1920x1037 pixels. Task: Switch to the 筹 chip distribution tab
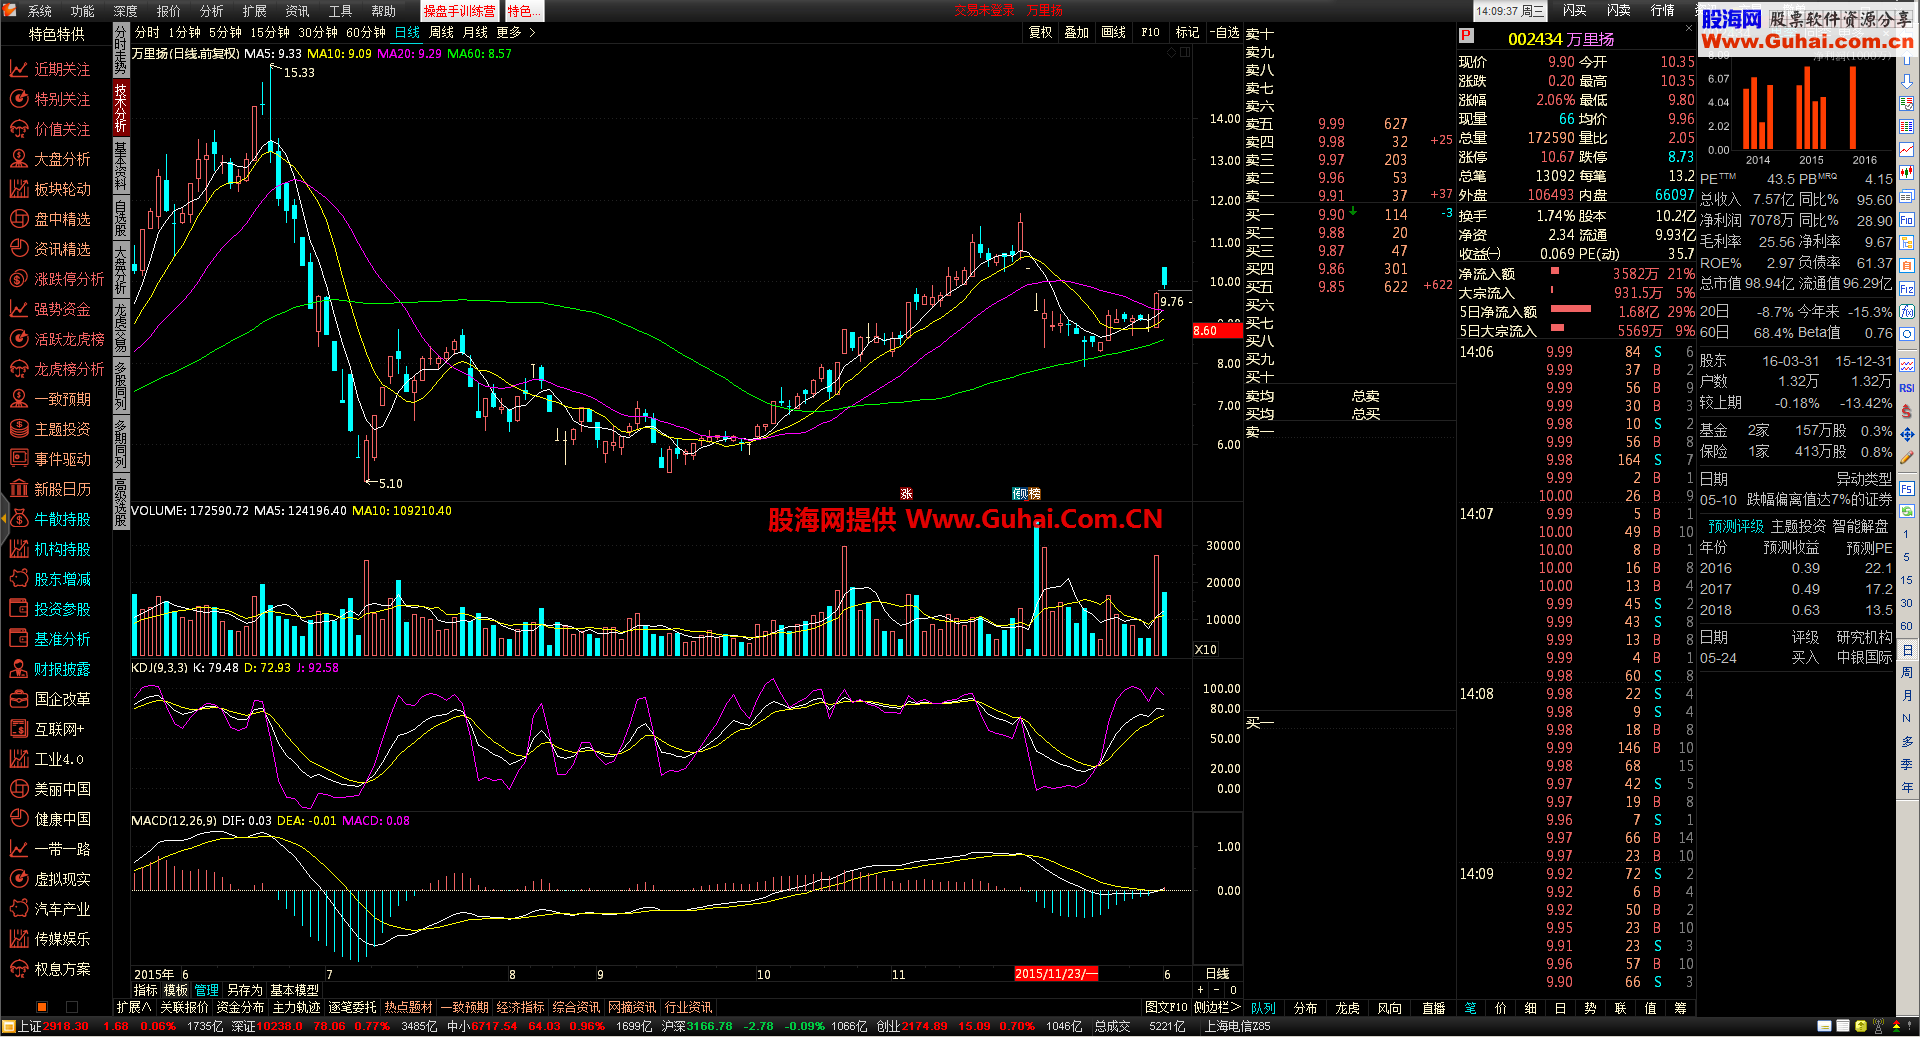click(x=1680, y=1008)
